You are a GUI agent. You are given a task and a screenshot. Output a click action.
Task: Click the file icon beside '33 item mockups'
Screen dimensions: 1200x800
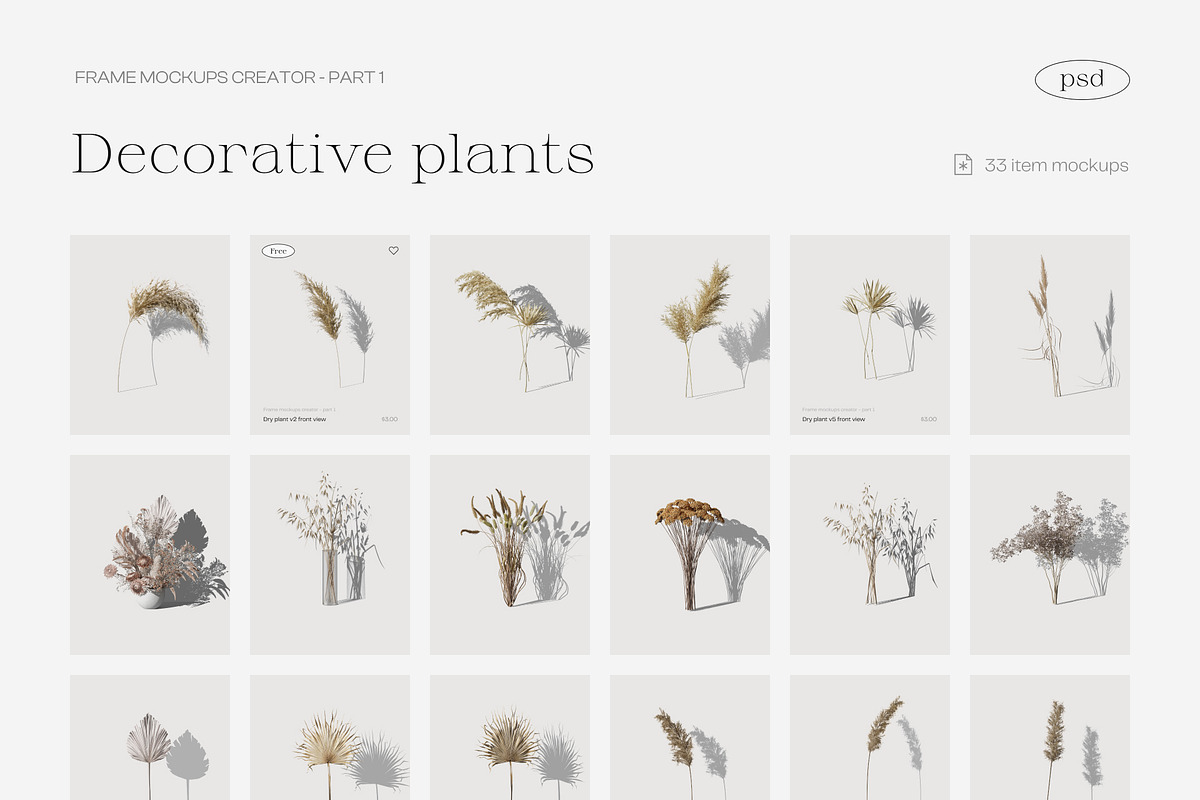tap(963, 165)
